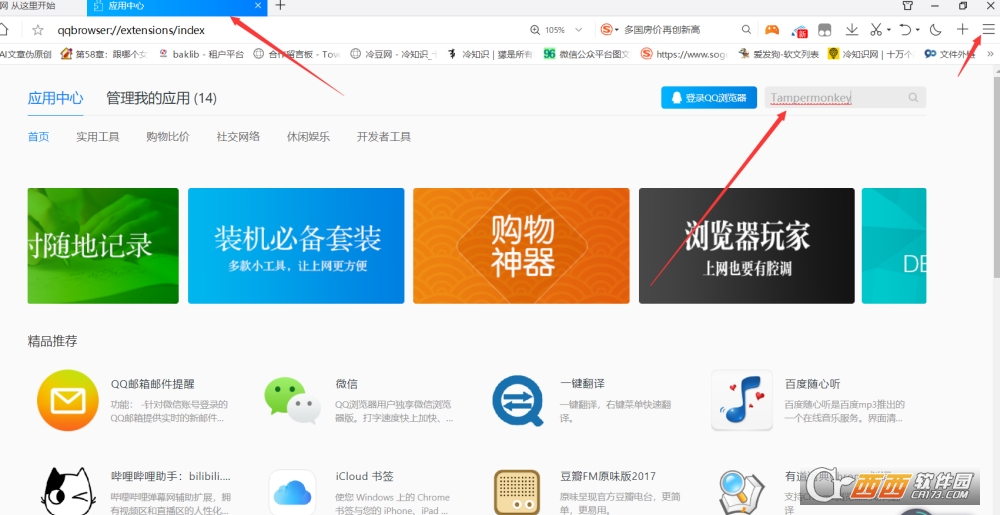Image resolution: width=1000 pixels, height=515 pixels.
Task: Show more bookmarks with the double chevron
Action: click(990, 54)
